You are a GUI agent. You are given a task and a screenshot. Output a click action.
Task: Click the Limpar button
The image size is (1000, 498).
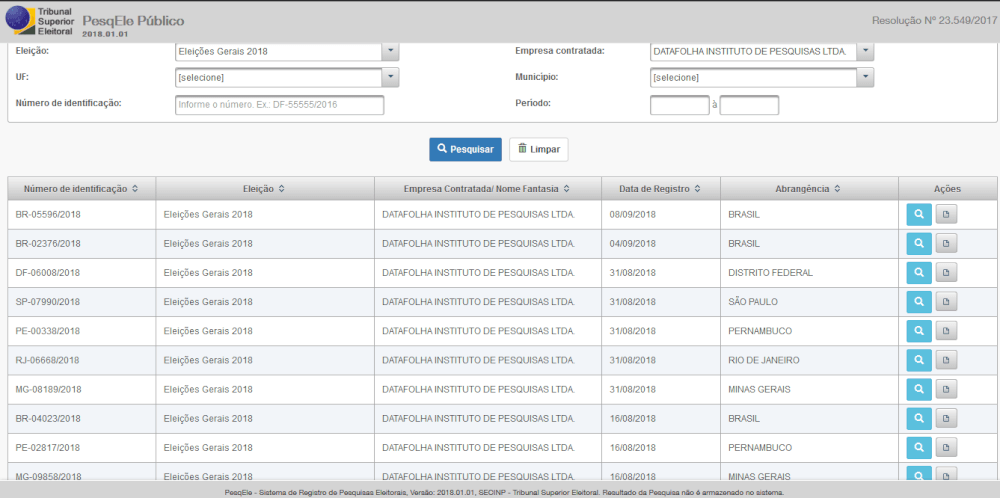pyautogui.click(x=539, y=149)
